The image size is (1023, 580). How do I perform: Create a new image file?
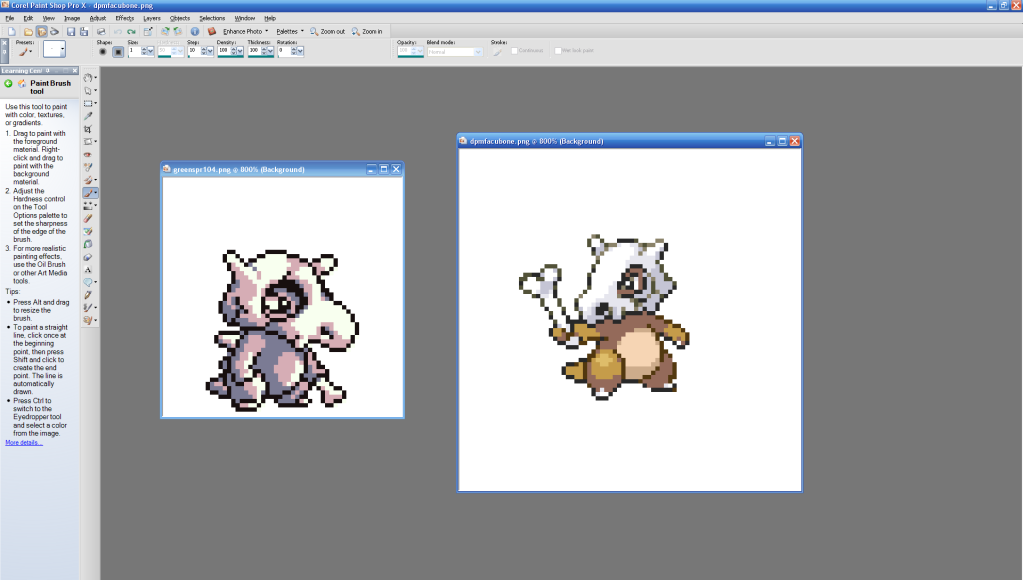[x=12, y=31]
